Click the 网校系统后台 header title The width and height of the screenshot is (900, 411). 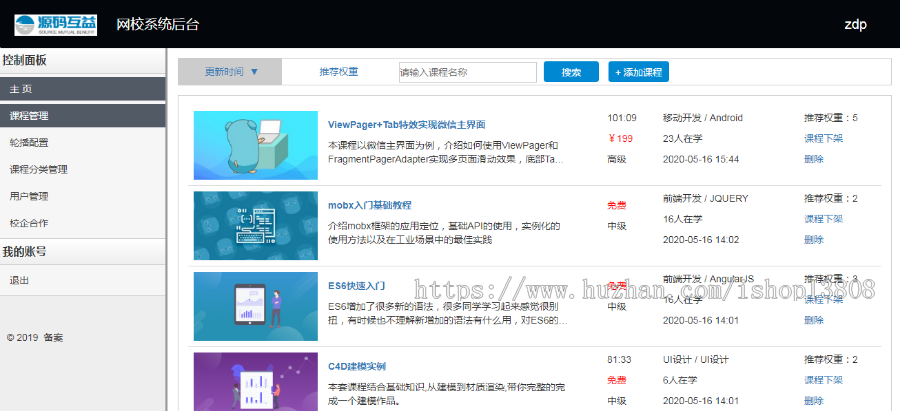158,25
